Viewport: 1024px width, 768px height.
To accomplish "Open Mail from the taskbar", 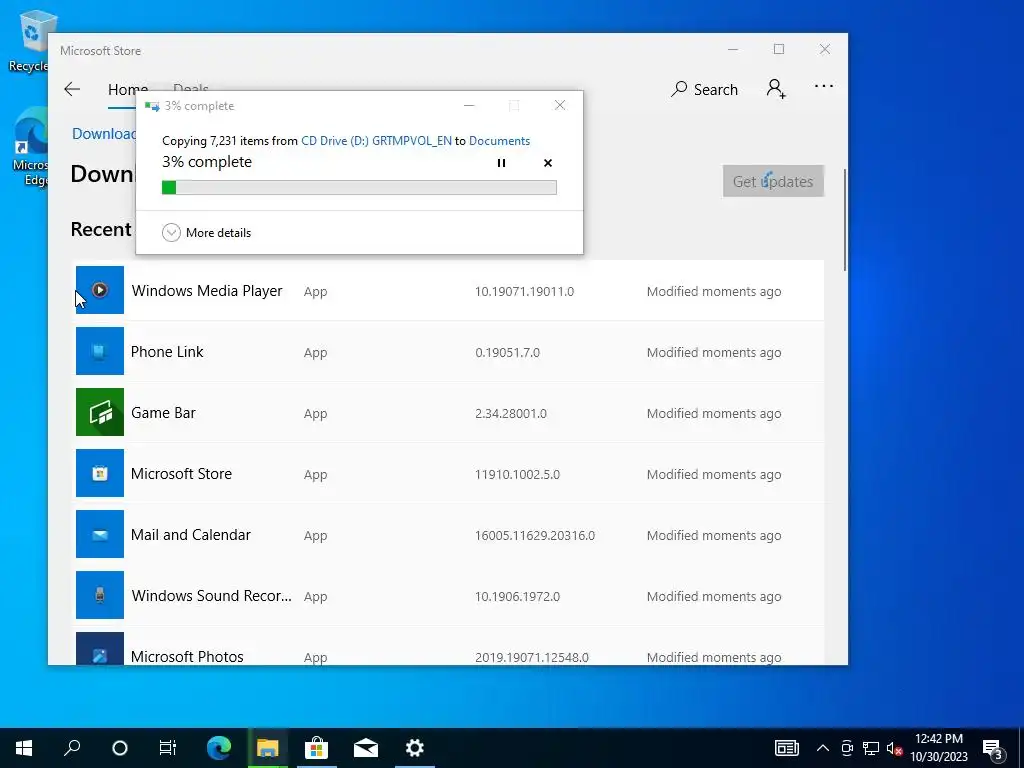I will (x=366, y=748).
